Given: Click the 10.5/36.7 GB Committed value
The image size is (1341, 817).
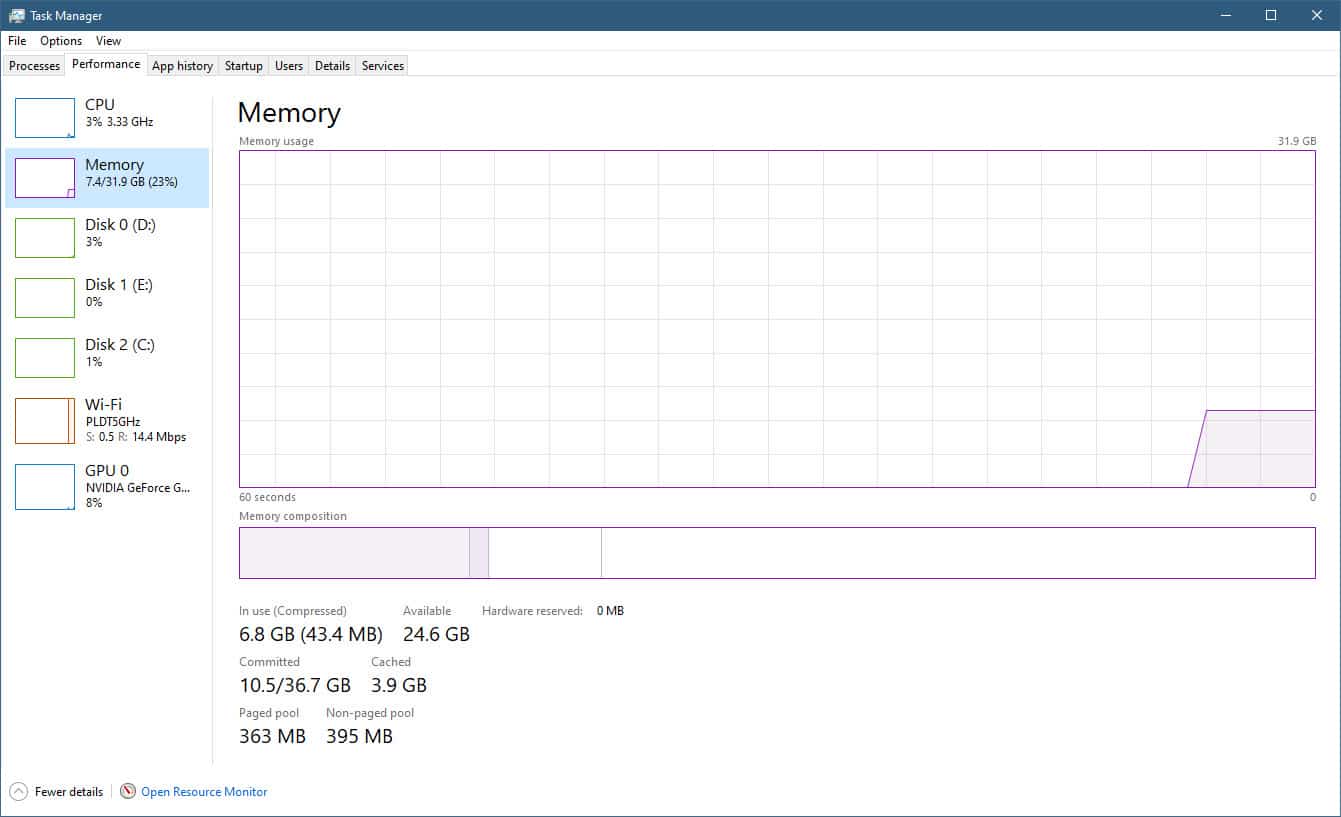Looking at the screenshot, I should click(x=295, y=685).
